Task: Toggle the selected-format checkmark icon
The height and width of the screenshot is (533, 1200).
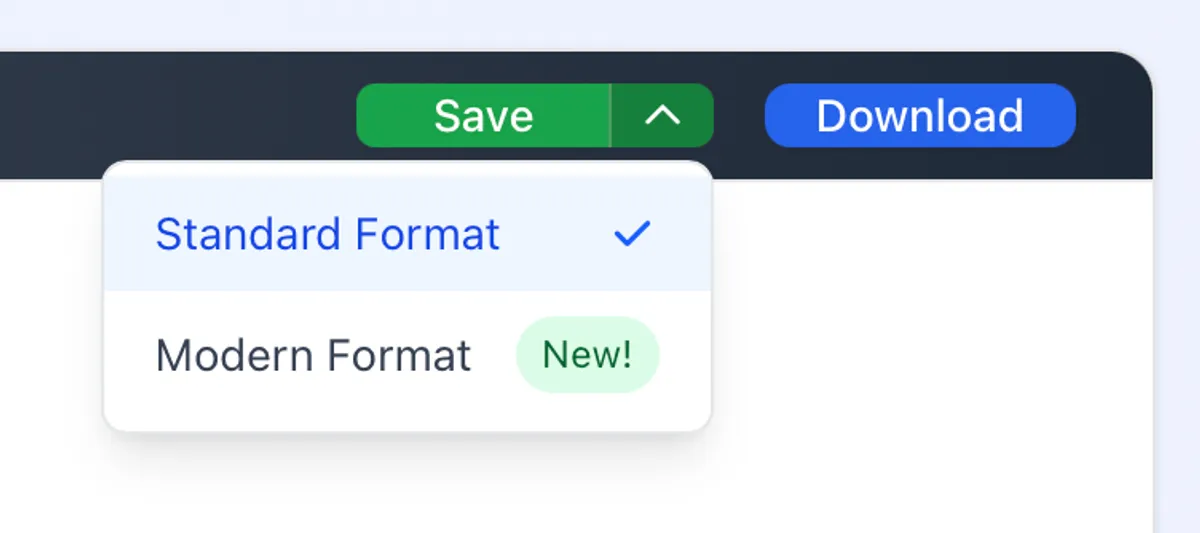Action: coord(632,235)
